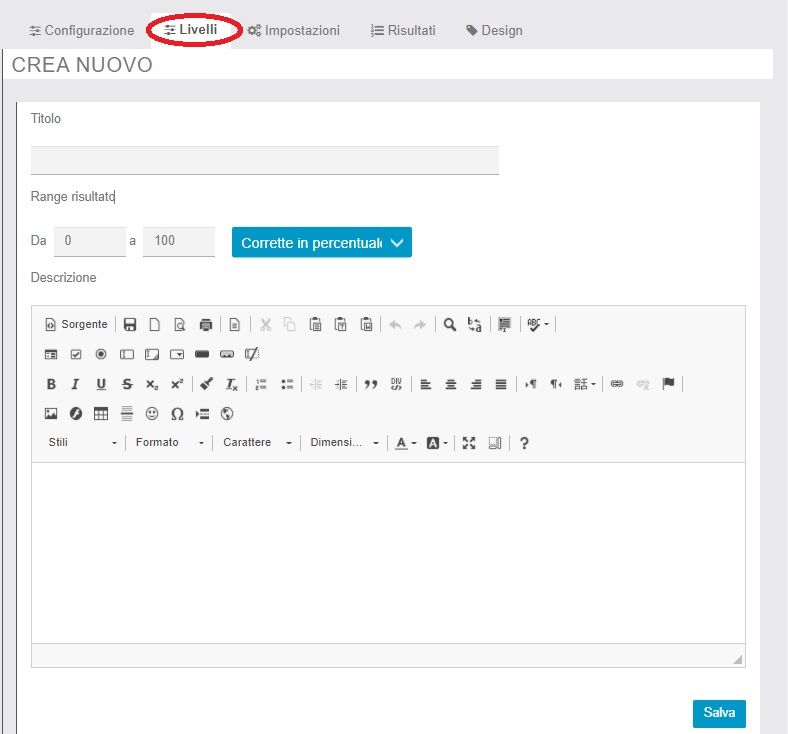The height and width of the screenshot is (734, 788).
Task: Open the text color picker
Action: (x=404, y=443)
